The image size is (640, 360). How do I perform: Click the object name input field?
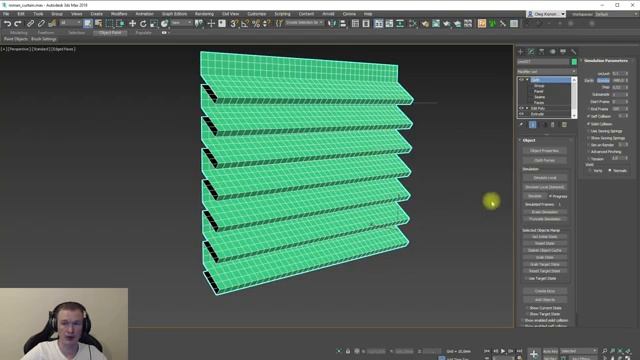click(543, 62)
